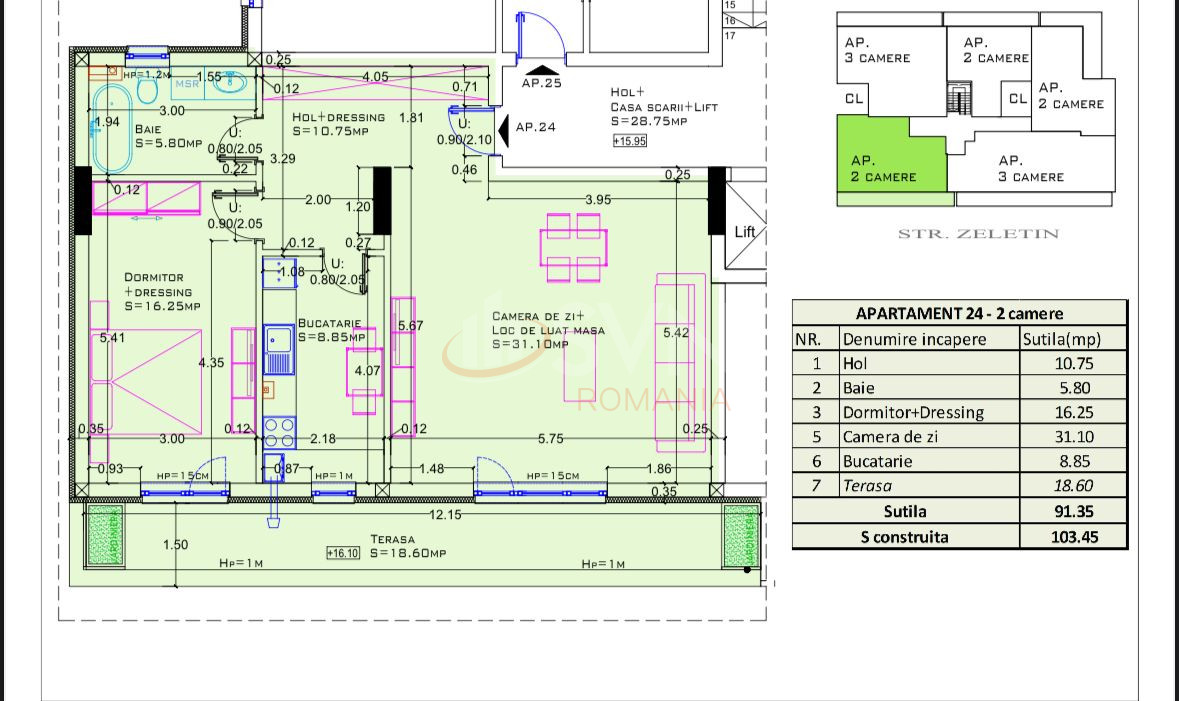Click the dining table icon in Camera de zi

click(575, 245)
